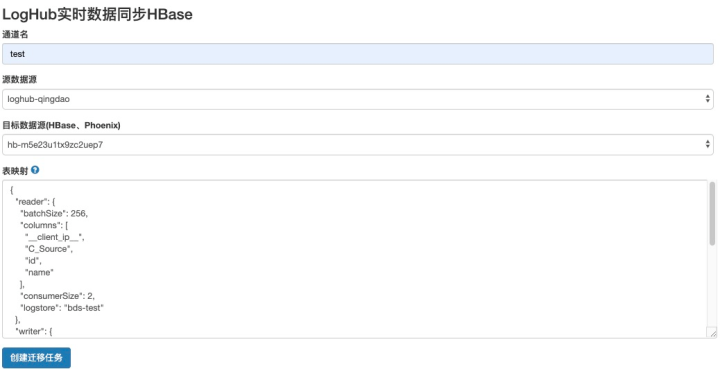This screenshot has width=720, height=369.
Task: Open the 源数据源 dropdown showing loghub-qingdao
Action: [358, 99]
